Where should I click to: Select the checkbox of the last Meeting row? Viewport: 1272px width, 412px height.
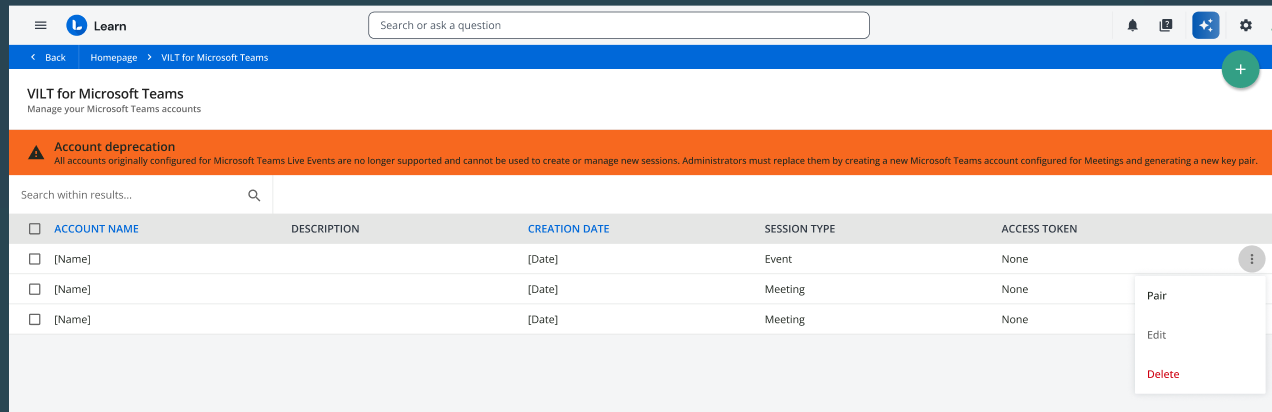[35, 319]
